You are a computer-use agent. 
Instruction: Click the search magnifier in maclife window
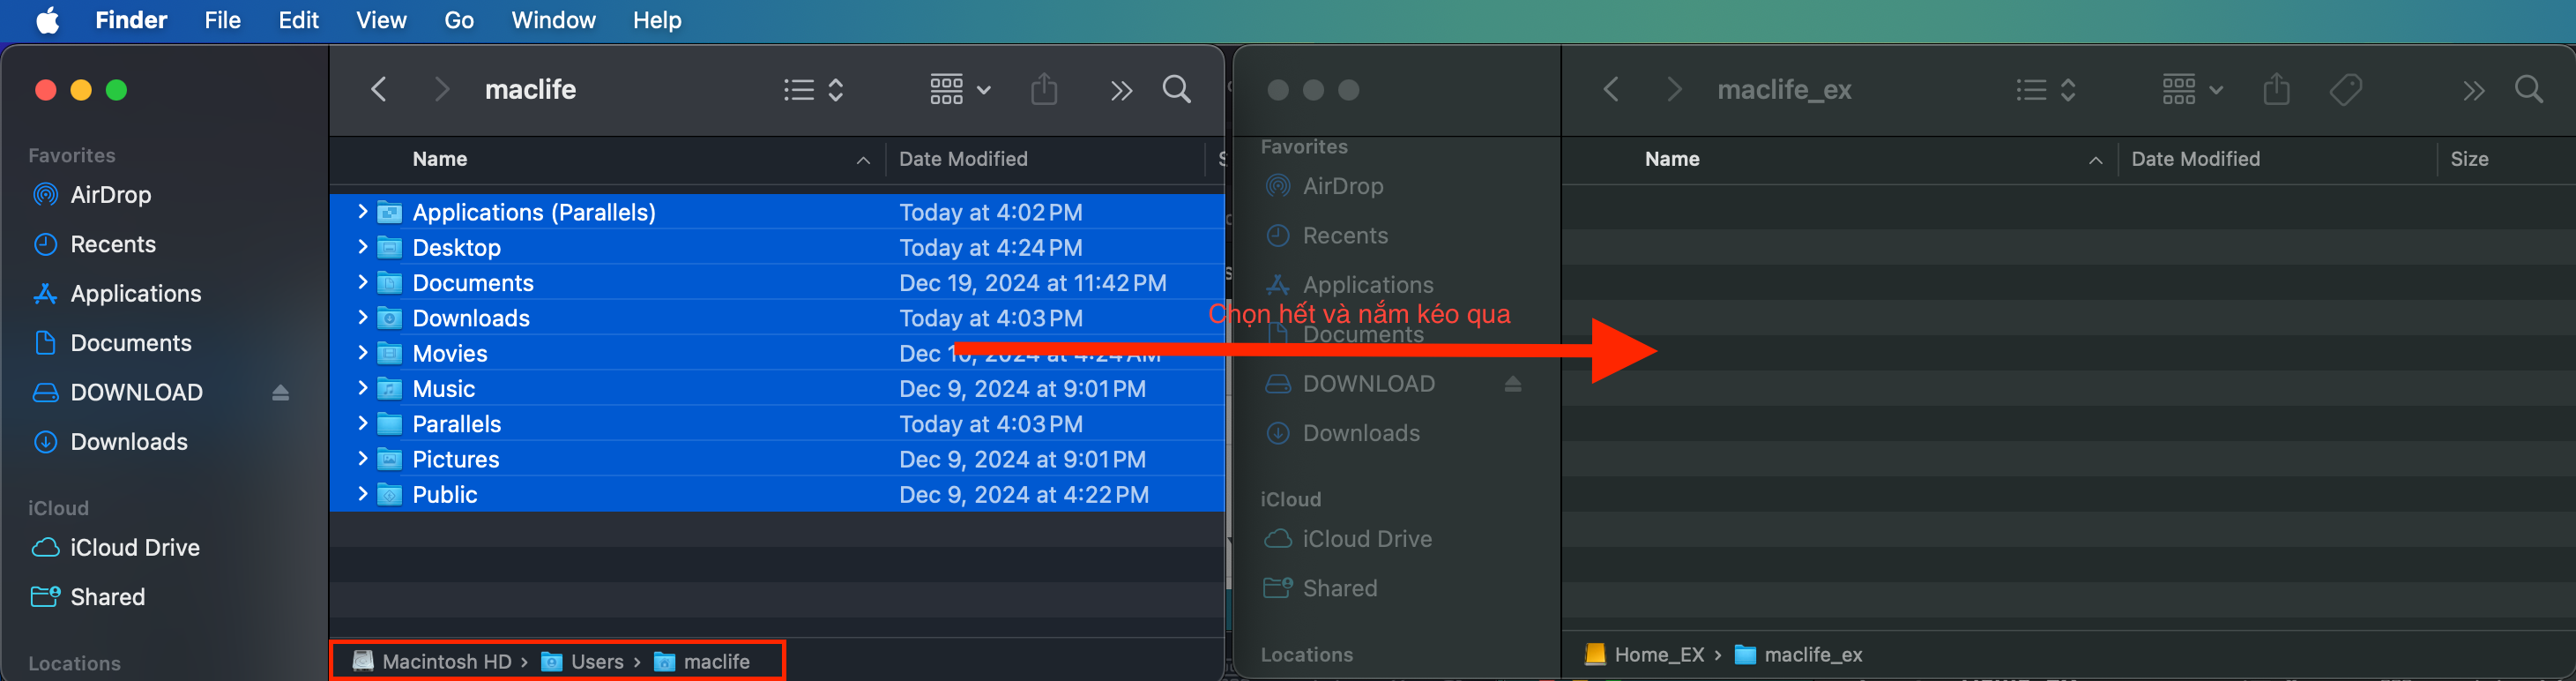pyautogui.click(x=1176, y=90)
